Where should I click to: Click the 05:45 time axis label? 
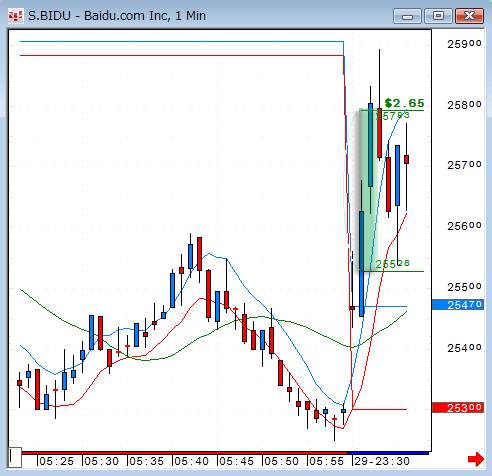[x=236, y=461]
